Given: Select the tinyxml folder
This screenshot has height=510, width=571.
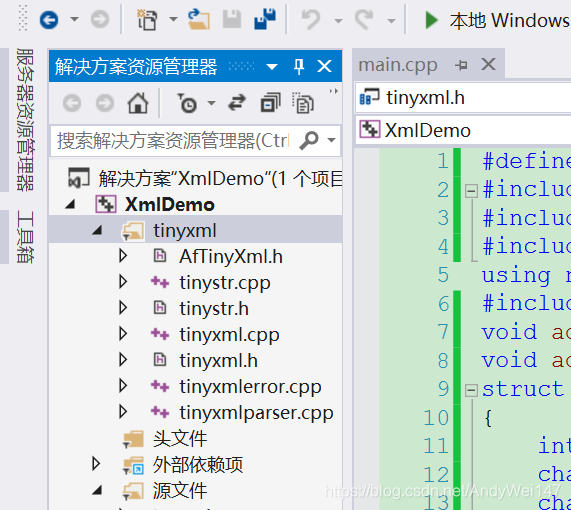Looking at the screenshot, I should click(185, 231).
